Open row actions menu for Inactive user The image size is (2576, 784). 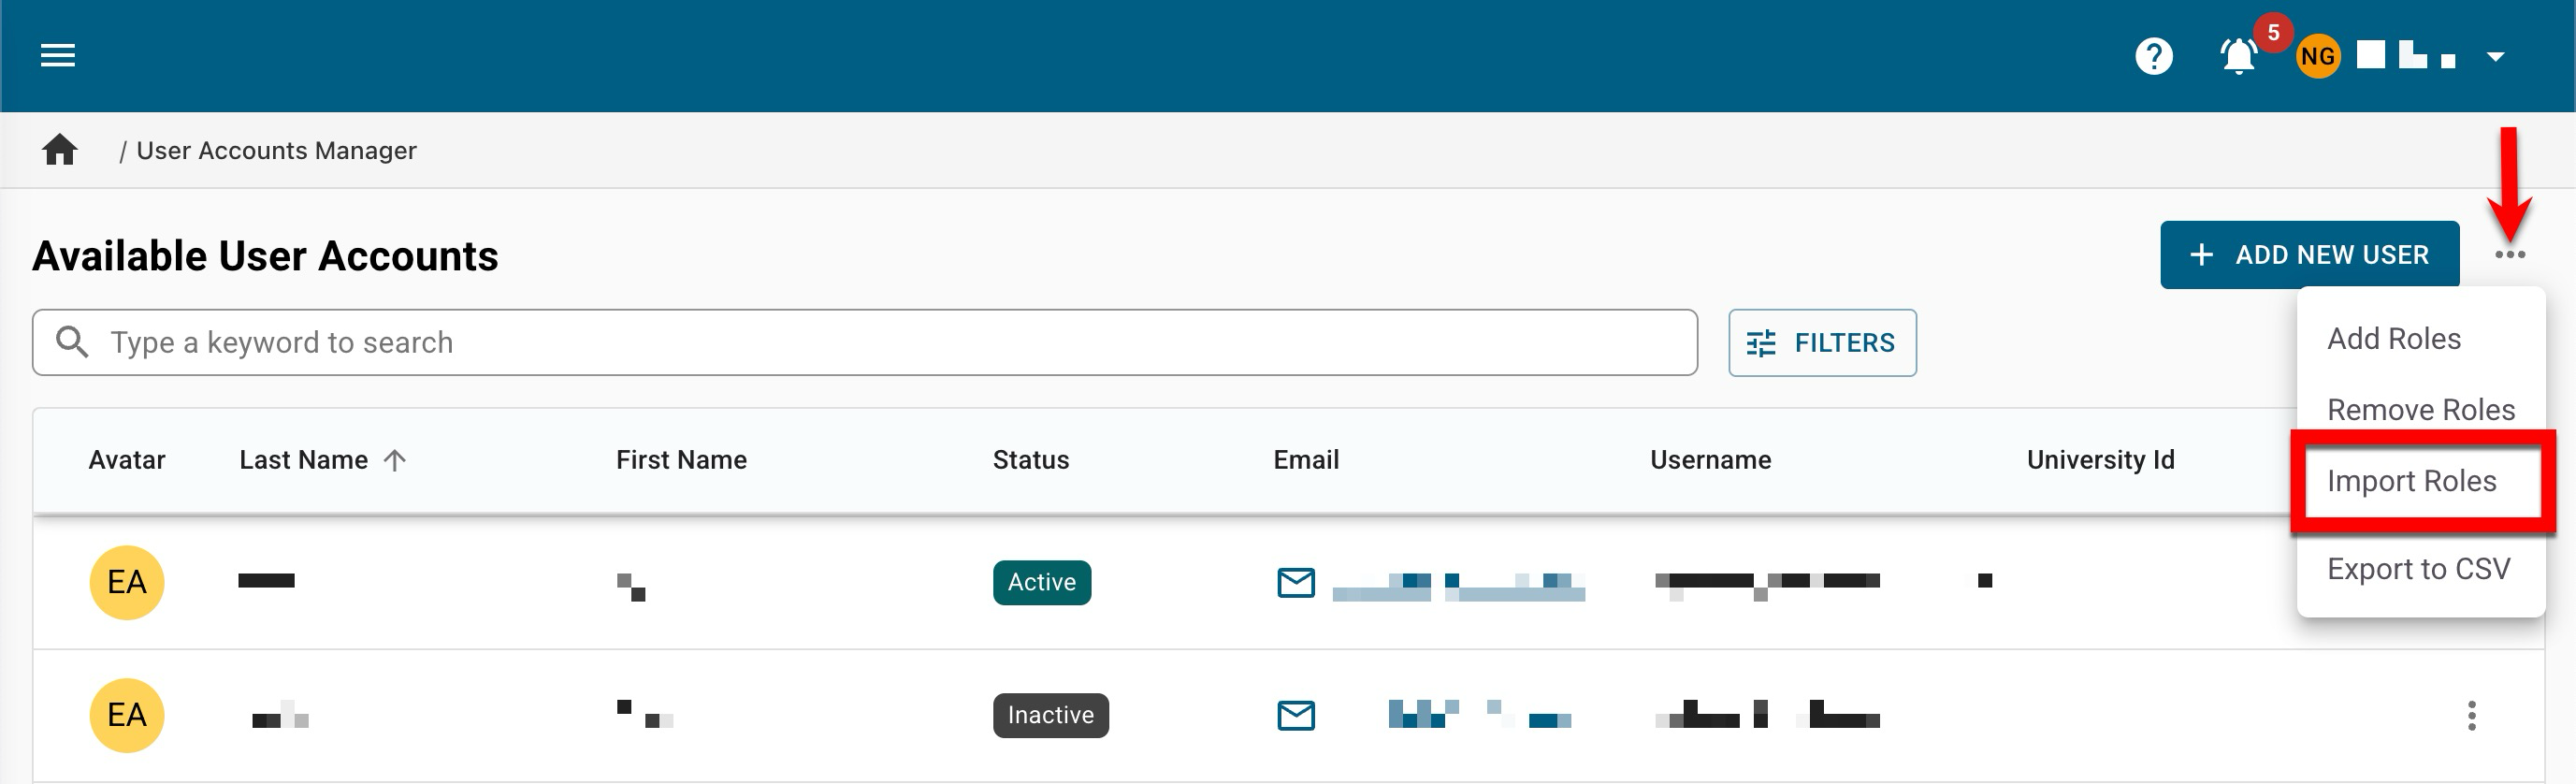[x=2471, y=715]
